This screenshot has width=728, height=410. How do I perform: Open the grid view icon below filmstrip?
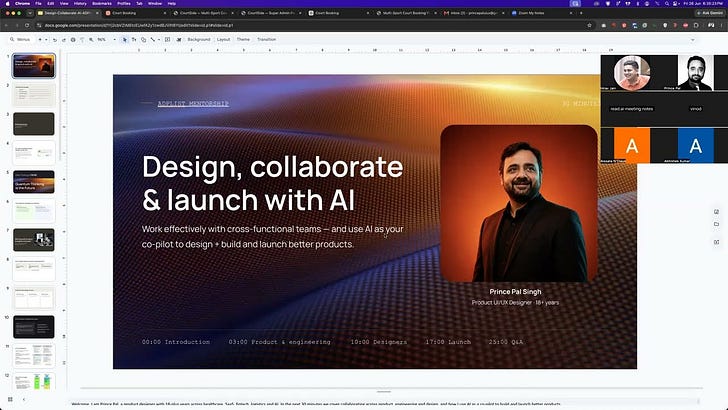(10, 399)
